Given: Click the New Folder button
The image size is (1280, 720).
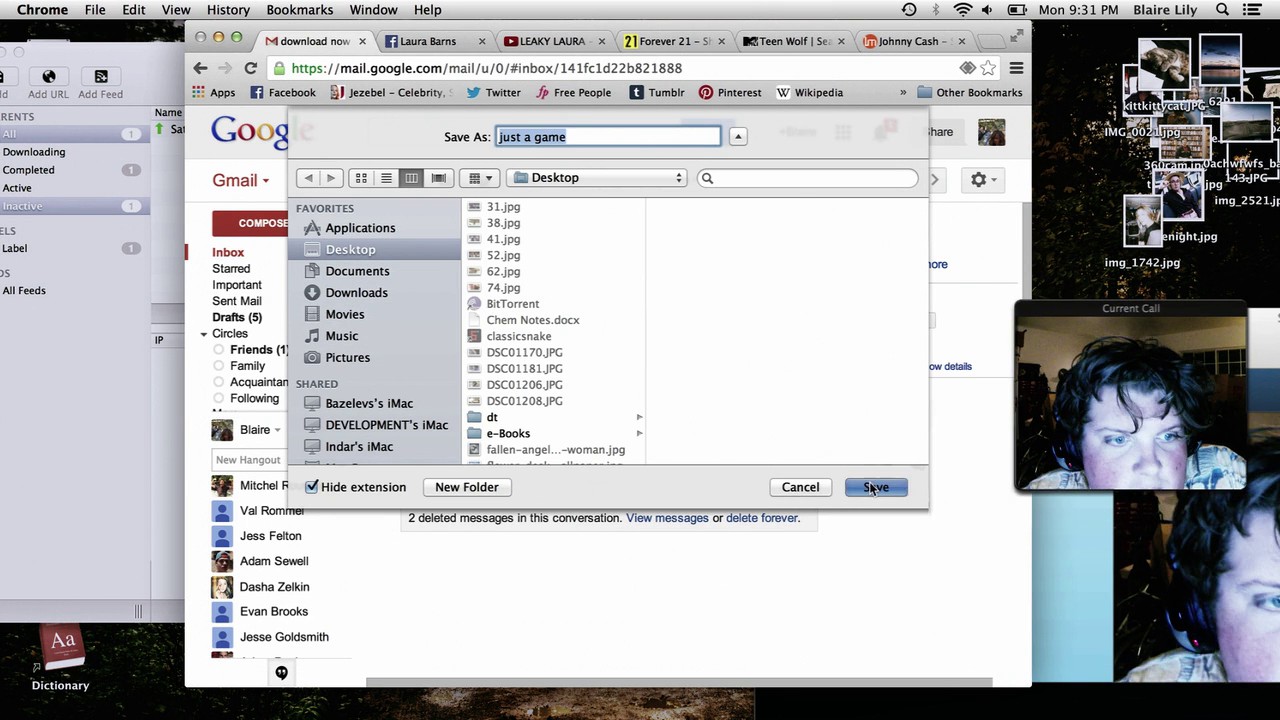Looking at the screenshot, I should pos(466,487).
